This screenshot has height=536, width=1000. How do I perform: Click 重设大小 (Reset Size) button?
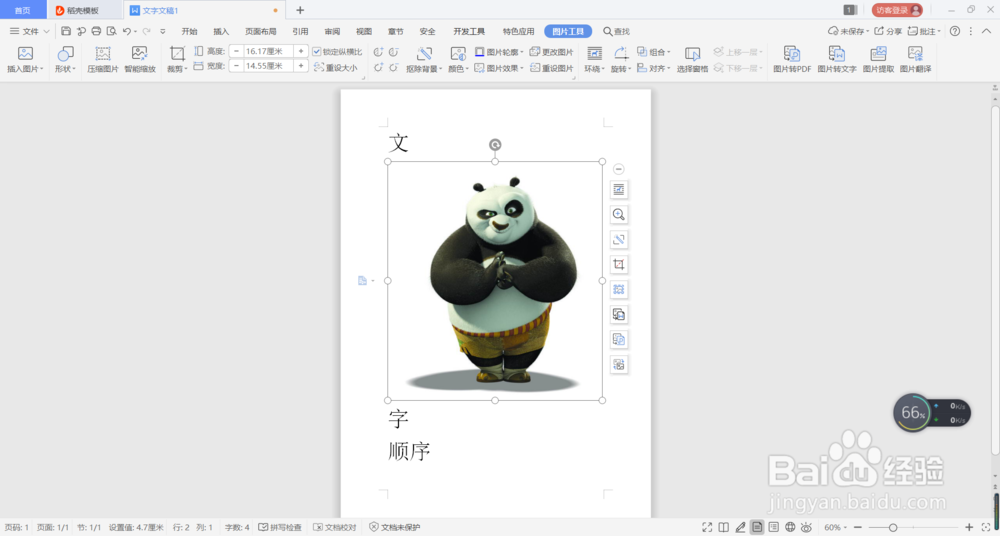[x=335, y=67]
